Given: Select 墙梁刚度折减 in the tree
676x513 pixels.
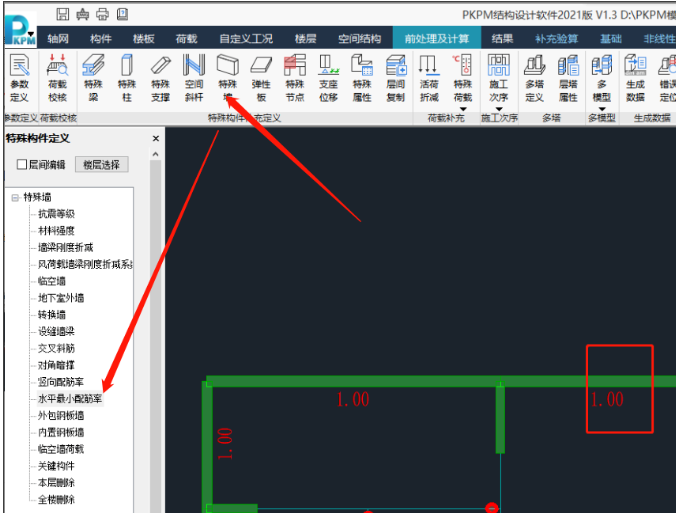Looking at the screenshot, I should (x=66, y=247).
